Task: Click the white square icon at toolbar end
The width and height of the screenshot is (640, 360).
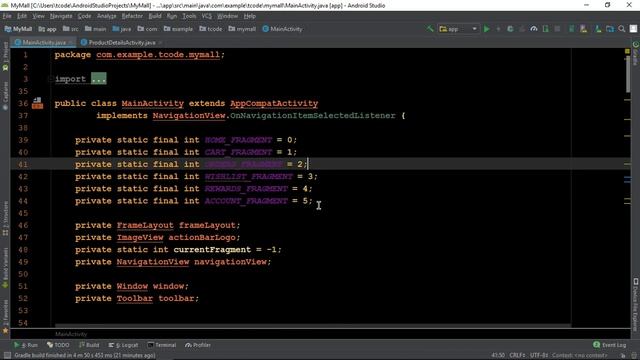Action: (x=633, y=29)
